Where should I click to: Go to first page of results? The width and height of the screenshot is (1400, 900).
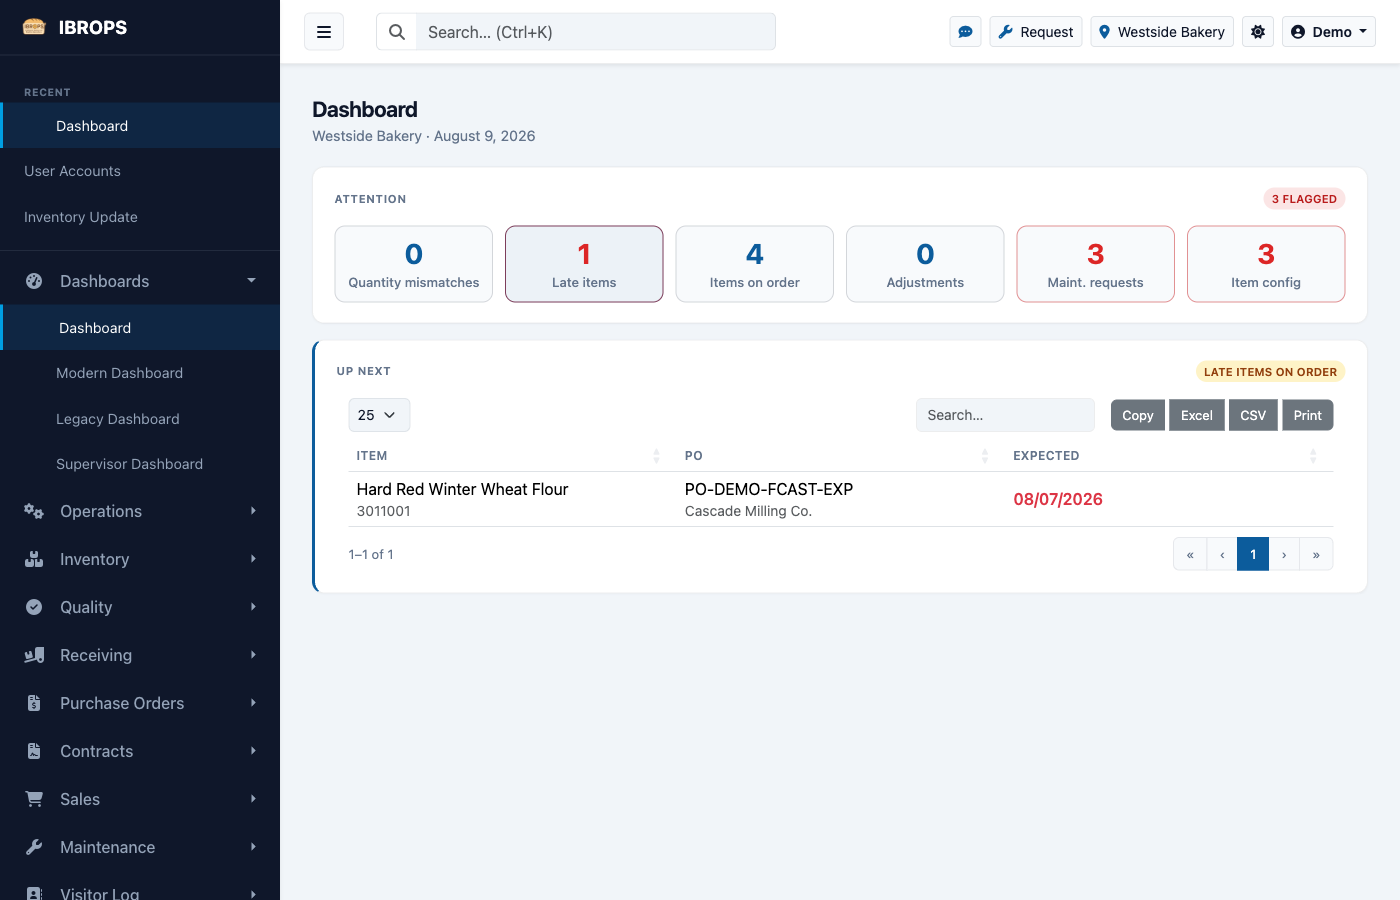tap(1190, 554)
